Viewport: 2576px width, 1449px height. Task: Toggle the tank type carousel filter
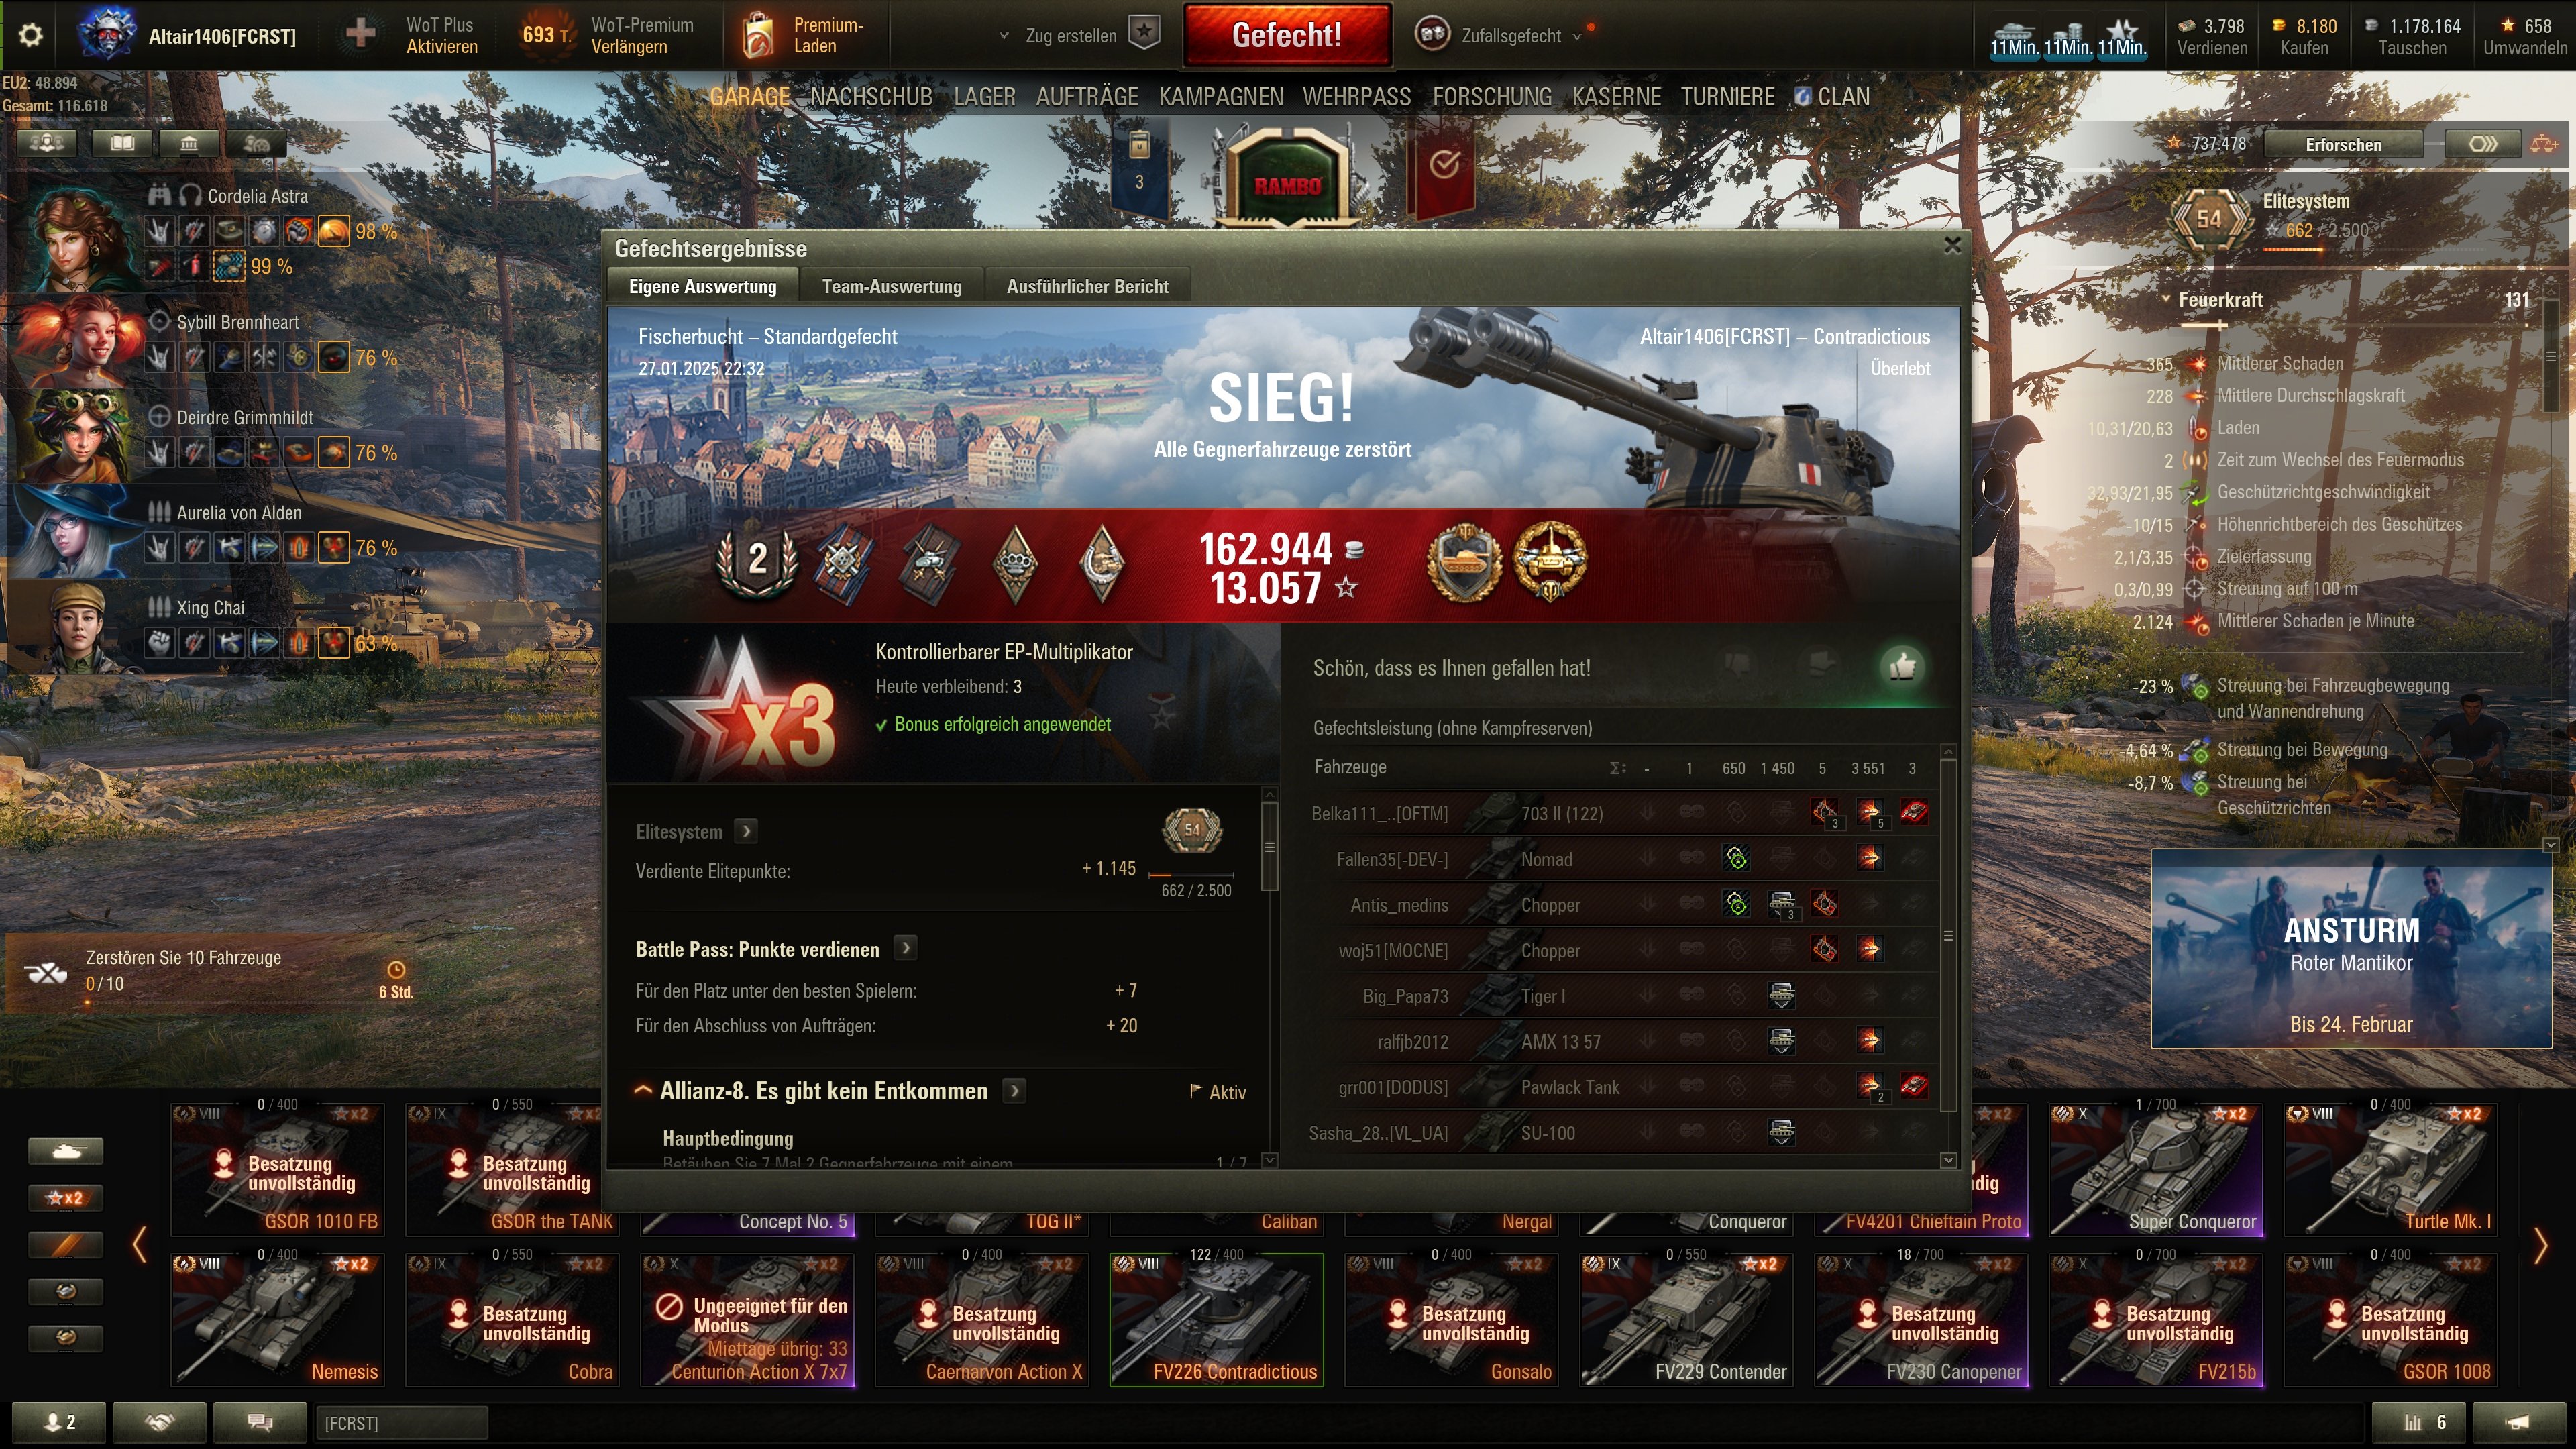65,1151
